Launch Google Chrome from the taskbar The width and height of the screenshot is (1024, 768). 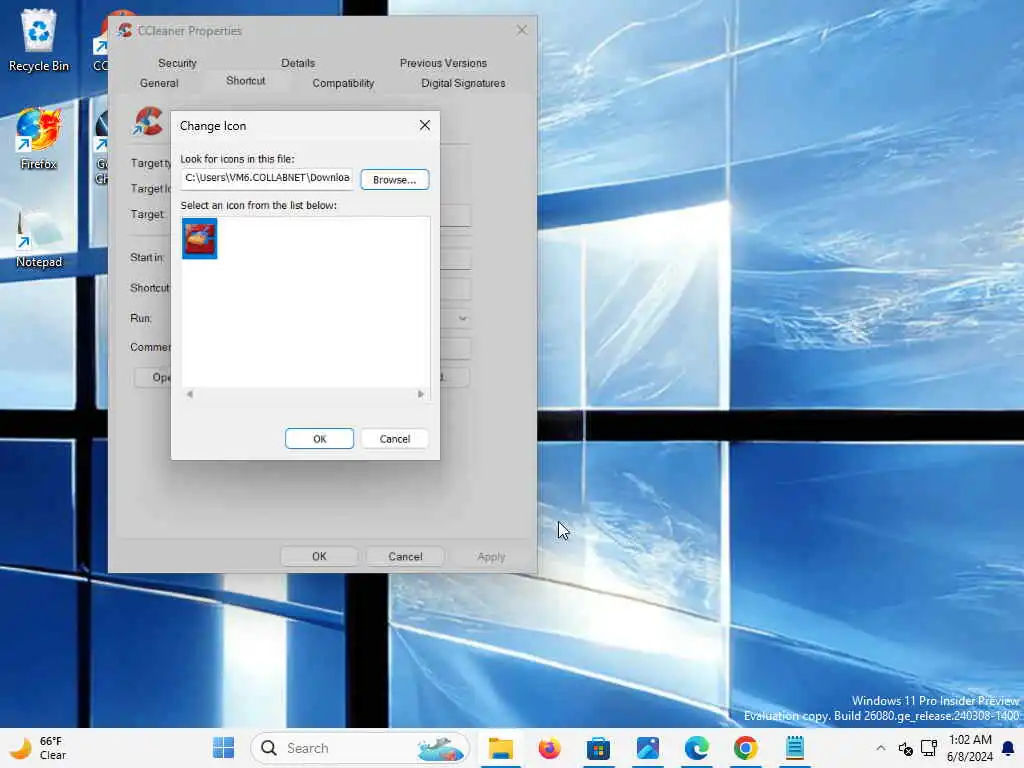[x=746, y=748]
